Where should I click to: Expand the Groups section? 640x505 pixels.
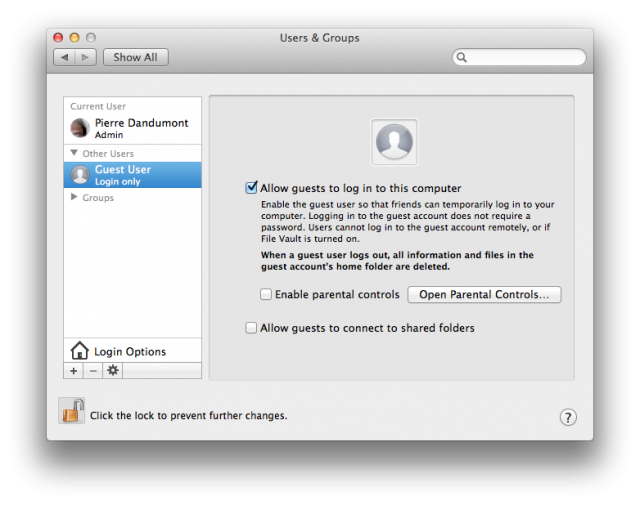tap(74, 197)
